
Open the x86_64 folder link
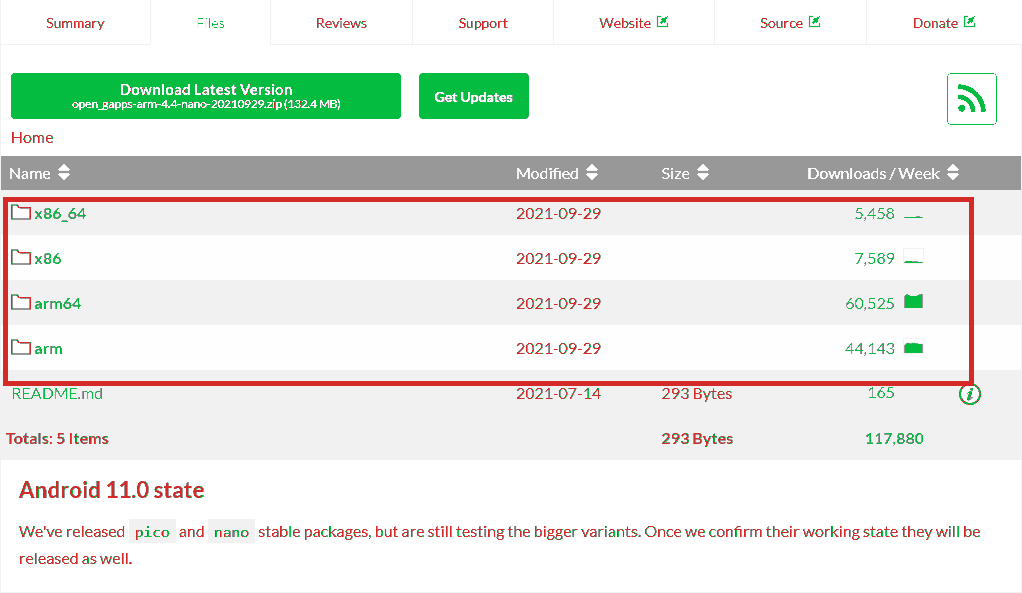(60, 214)
